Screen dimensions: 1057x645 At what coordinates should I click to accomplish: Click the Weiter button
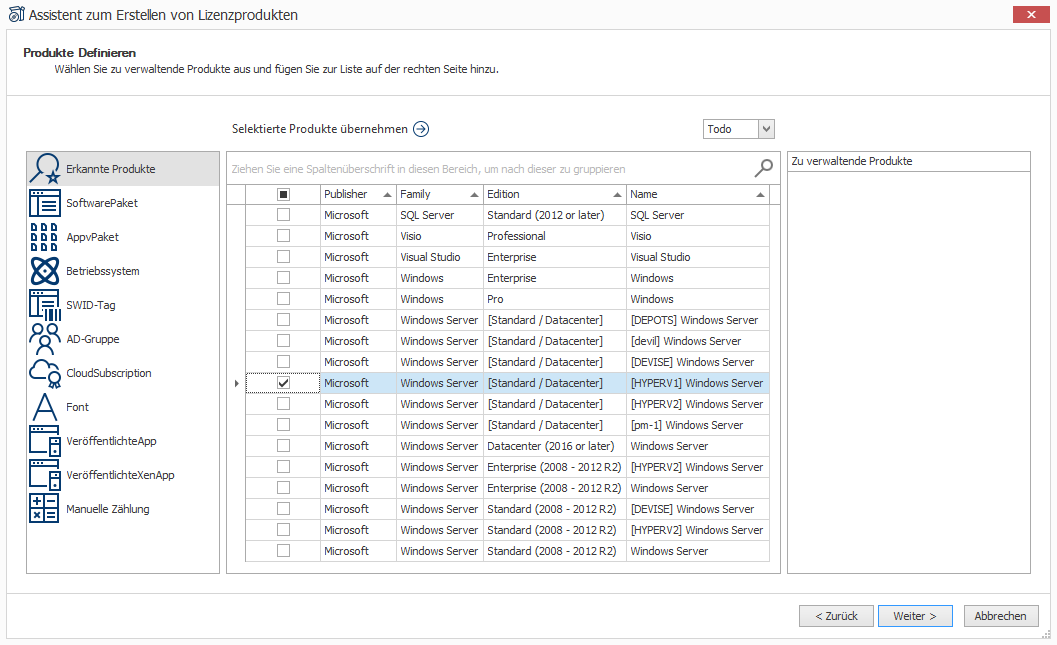pyautogui.click(x=915, y=616)
